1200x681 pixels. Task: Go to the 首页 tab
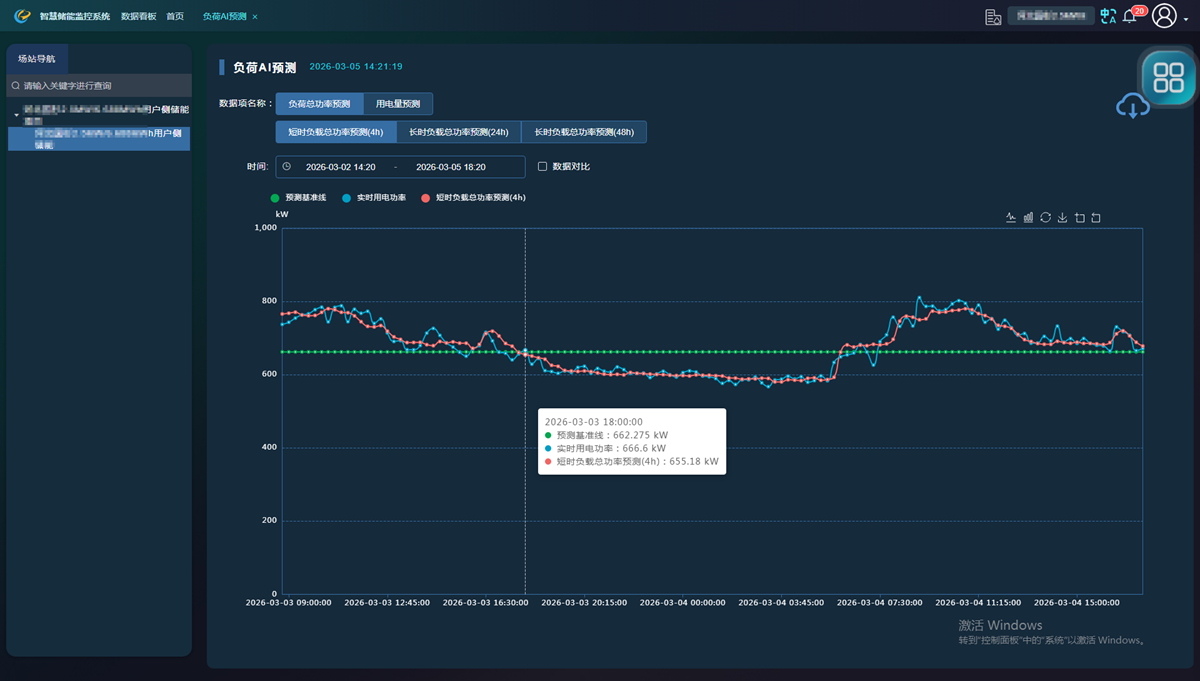point(175,16)
